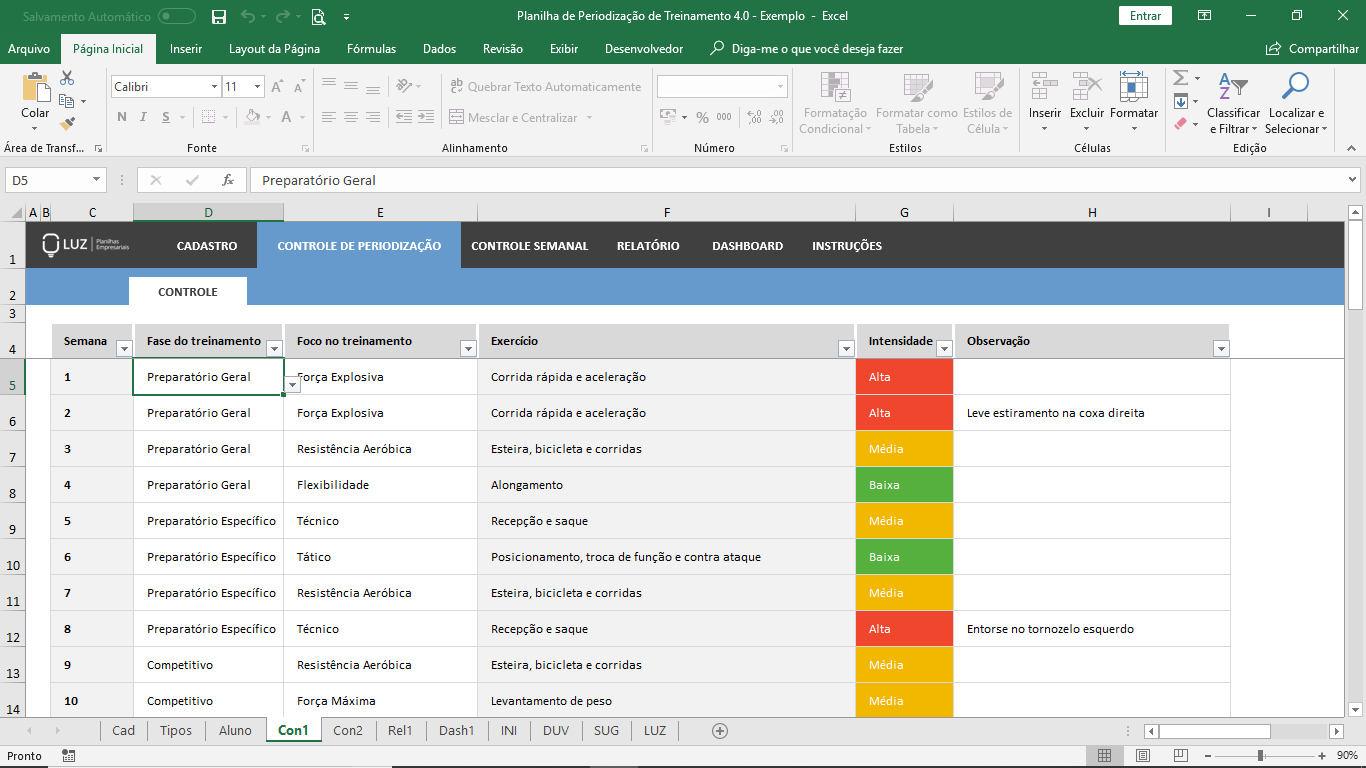Switch to Page Layout view in status bar
The height and width of the screenshot is (768, 1366).
[x=1143, y=756]
